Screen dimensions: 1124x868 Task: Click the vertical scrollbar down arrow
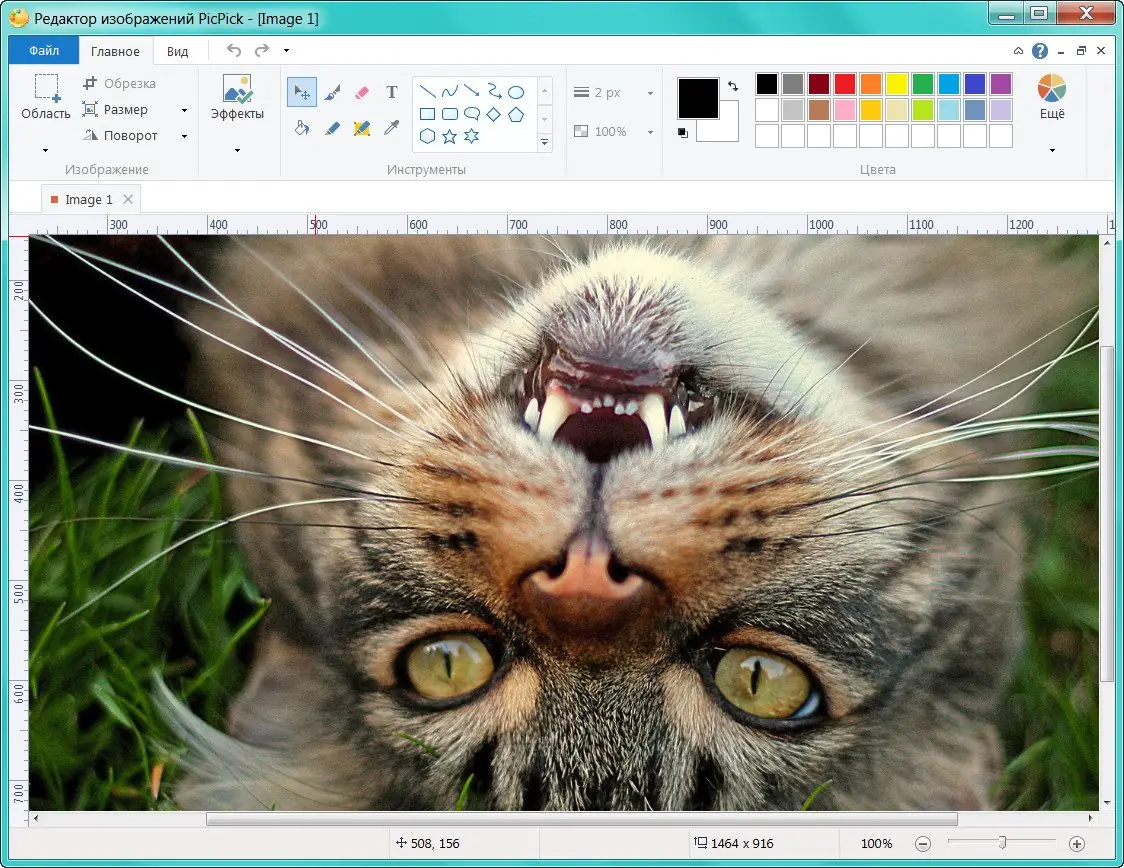point(1107,803)
